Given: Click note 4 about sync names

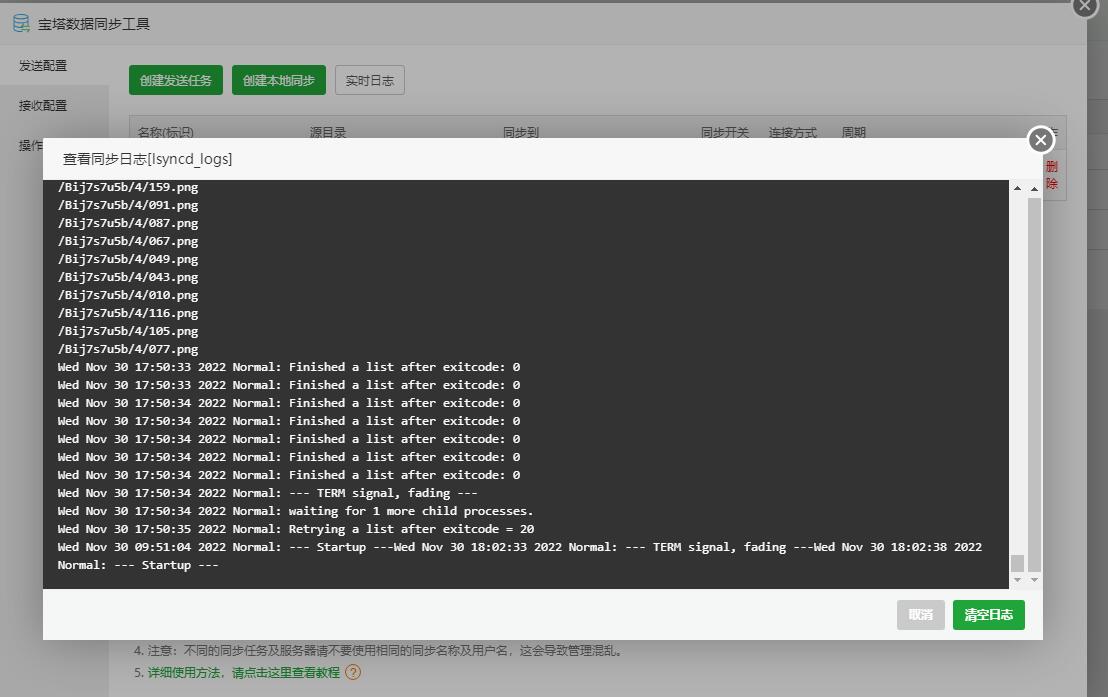Looking at the screenshot, I should pyautogui.click(x=378, y=650).
